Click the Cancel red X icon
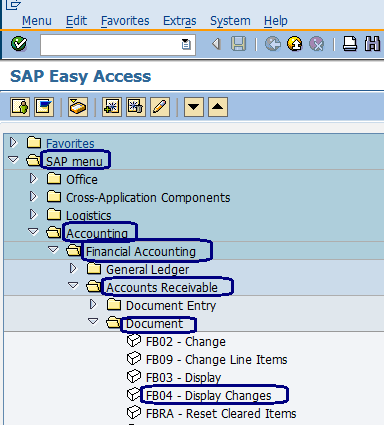The width and height of the screenshot is (384, 427). (x=316, y=44)
